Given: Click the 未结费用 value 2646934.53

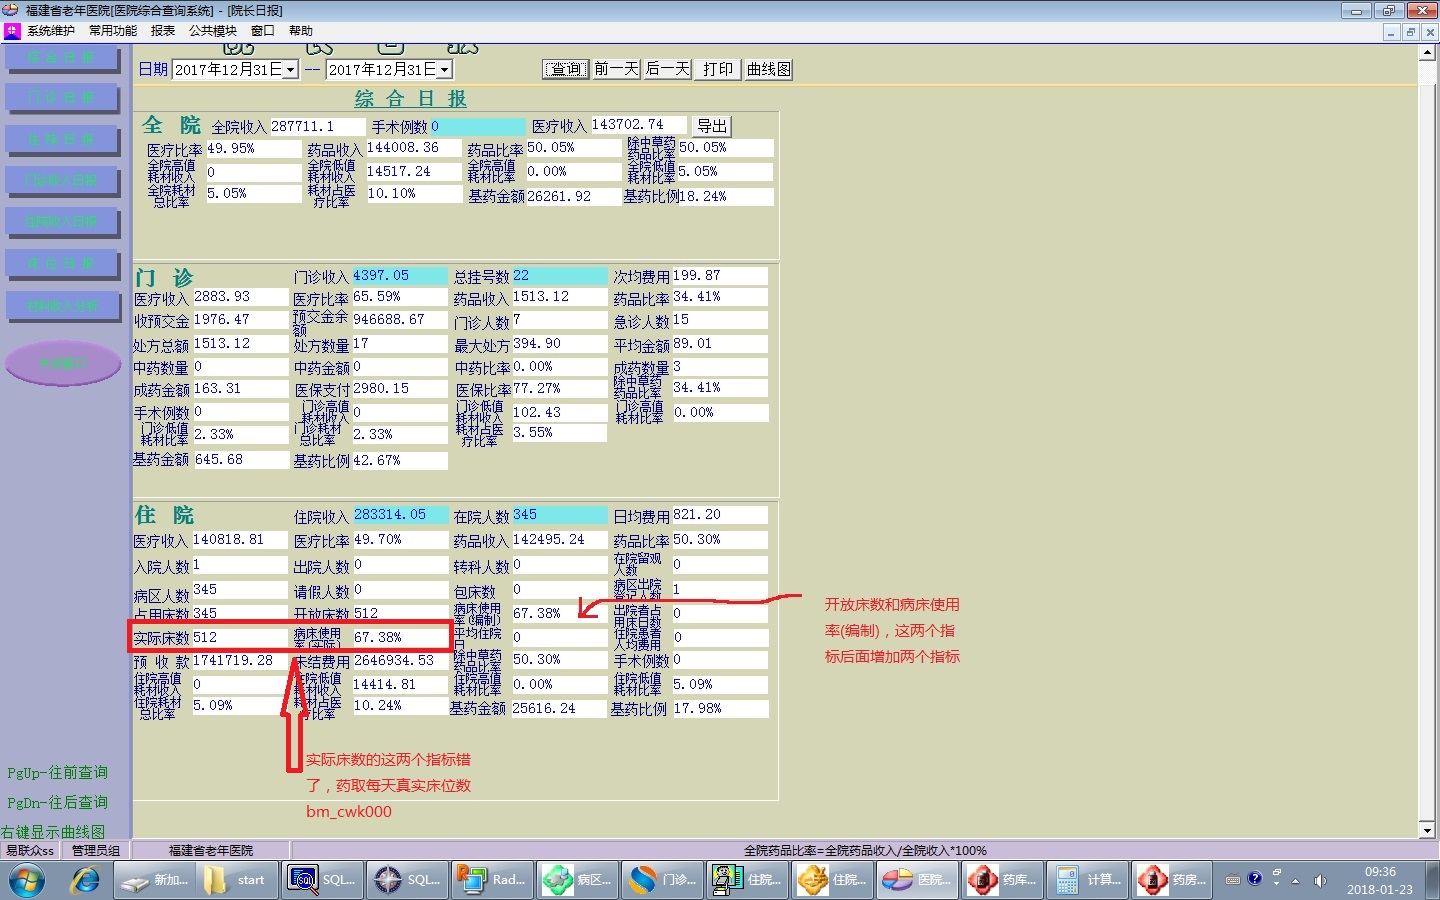Looking at the screenshot, I should coord(400,661).
